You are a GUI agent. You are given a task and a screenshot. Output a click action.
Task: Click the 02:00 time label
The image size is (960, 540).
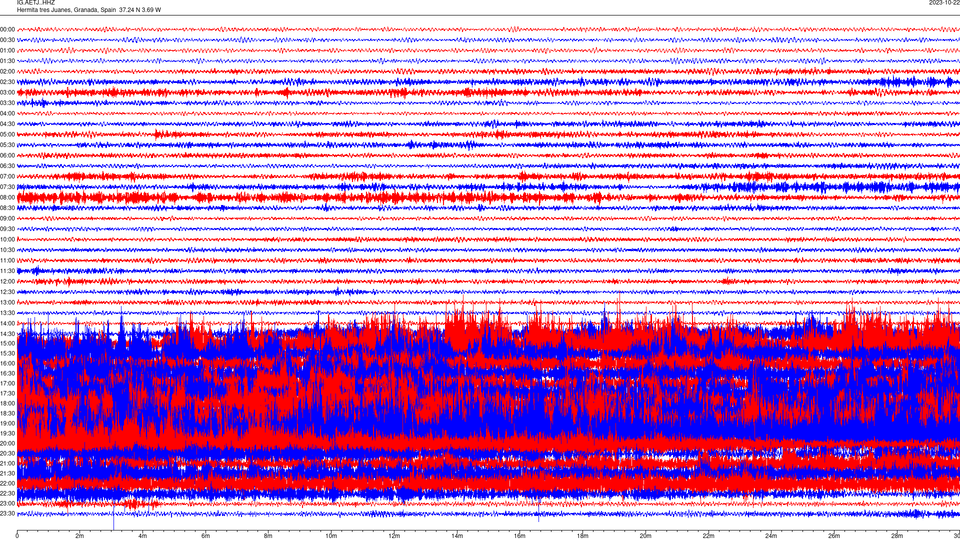pos(8,72)
